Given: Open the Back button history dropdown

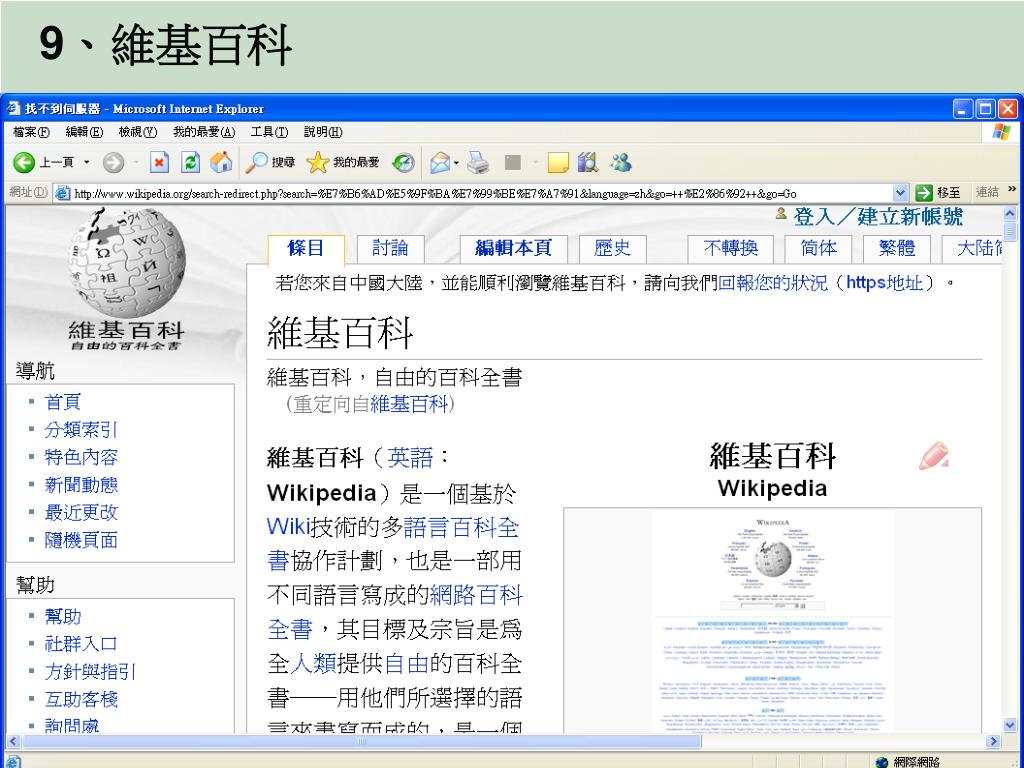Looking at the screenshot, I should 86,163.
